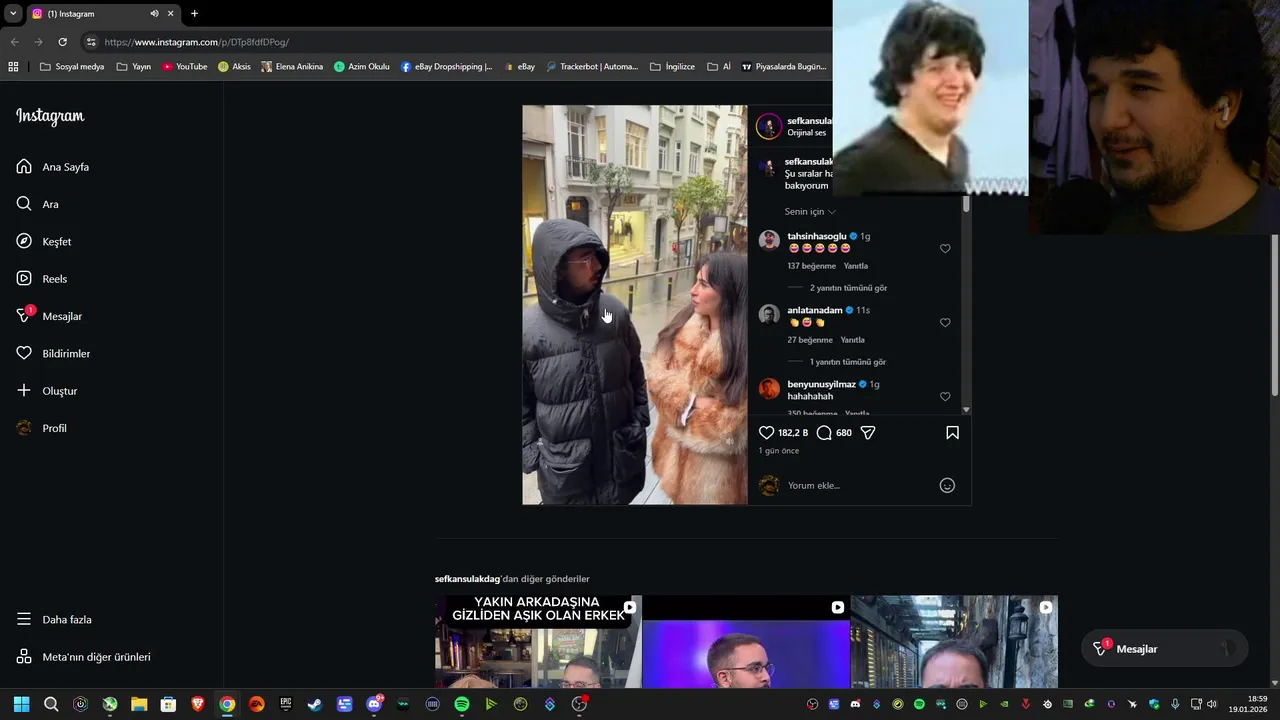Image resolution: width=1280 pixels, height=720 pixels.
Task: Open Epic Games Launcher from taskbar
Action: (x=286, y=704)
